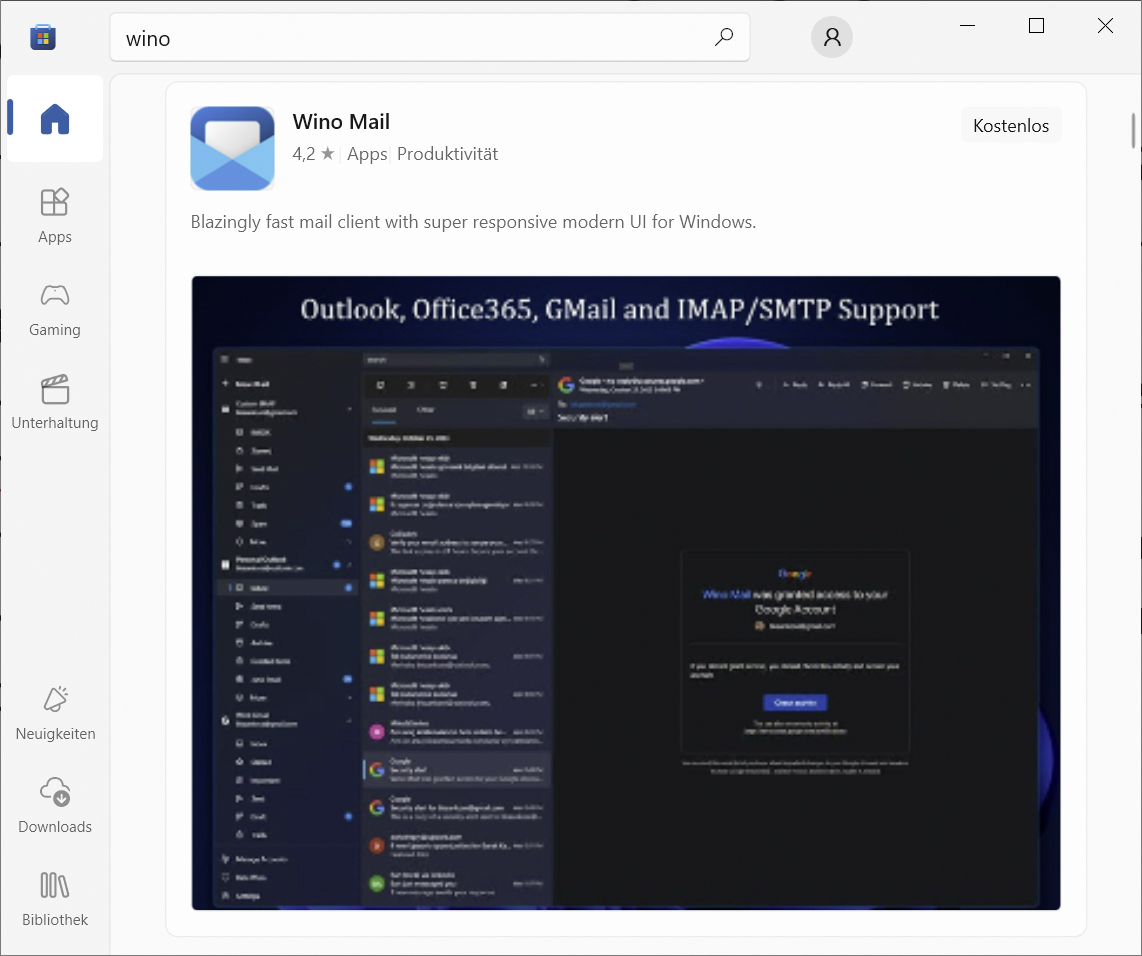The height and width of the screenshot is (956, 1142).
Task: Click the vertical scrollbar on the right
Action: [x=1132, y=132]
